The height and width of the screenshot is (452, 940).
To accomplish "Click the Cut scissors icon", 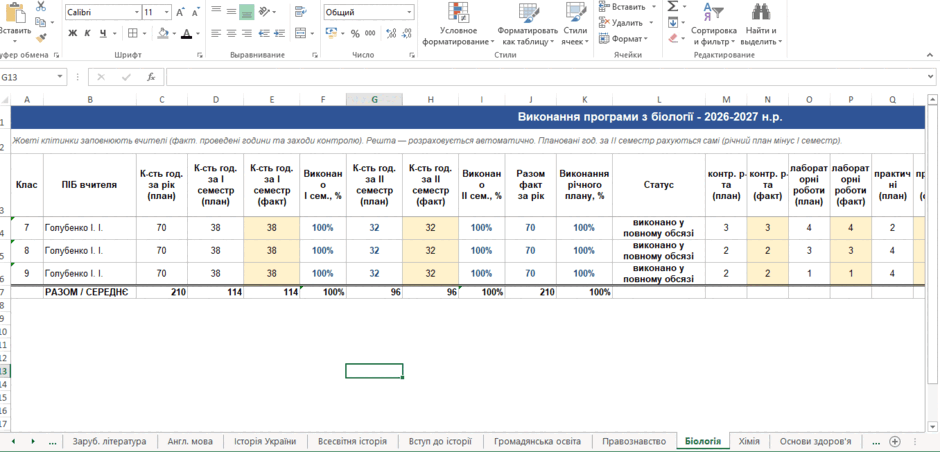I will [41, 7].
